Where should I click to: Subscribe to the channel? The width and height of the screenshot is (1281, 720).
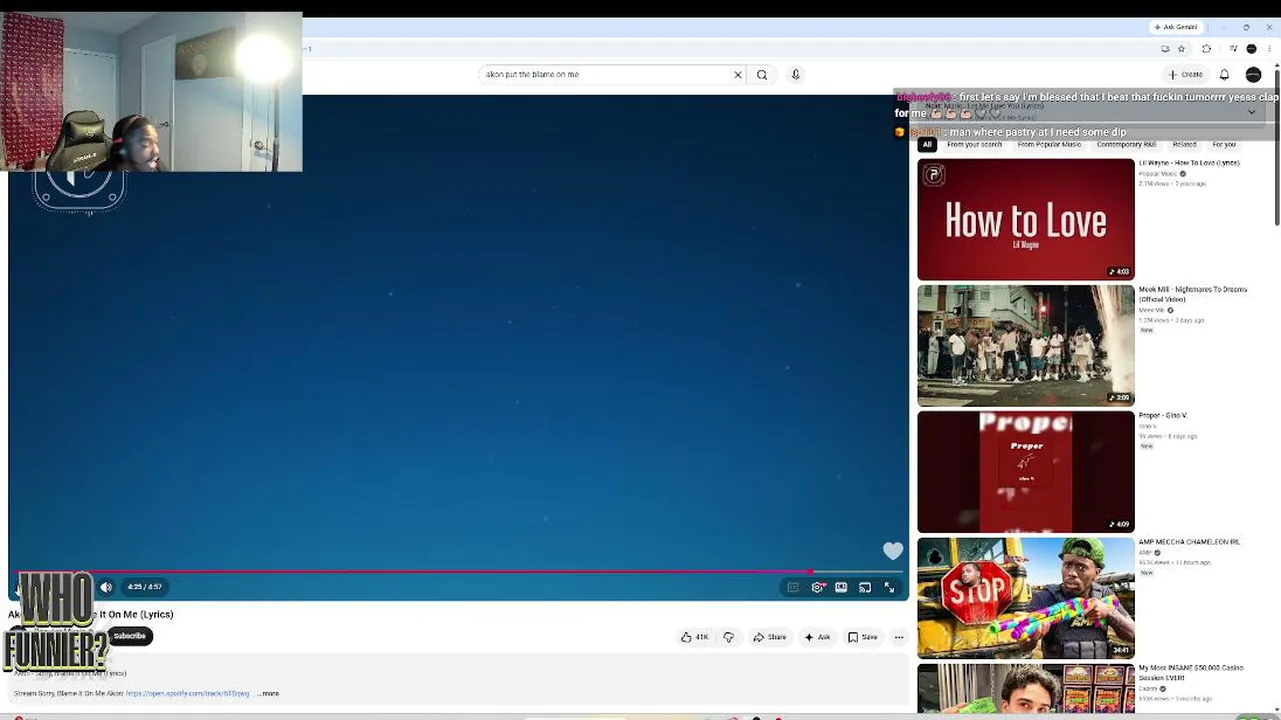pyautogui.click(x=129, y=636)
